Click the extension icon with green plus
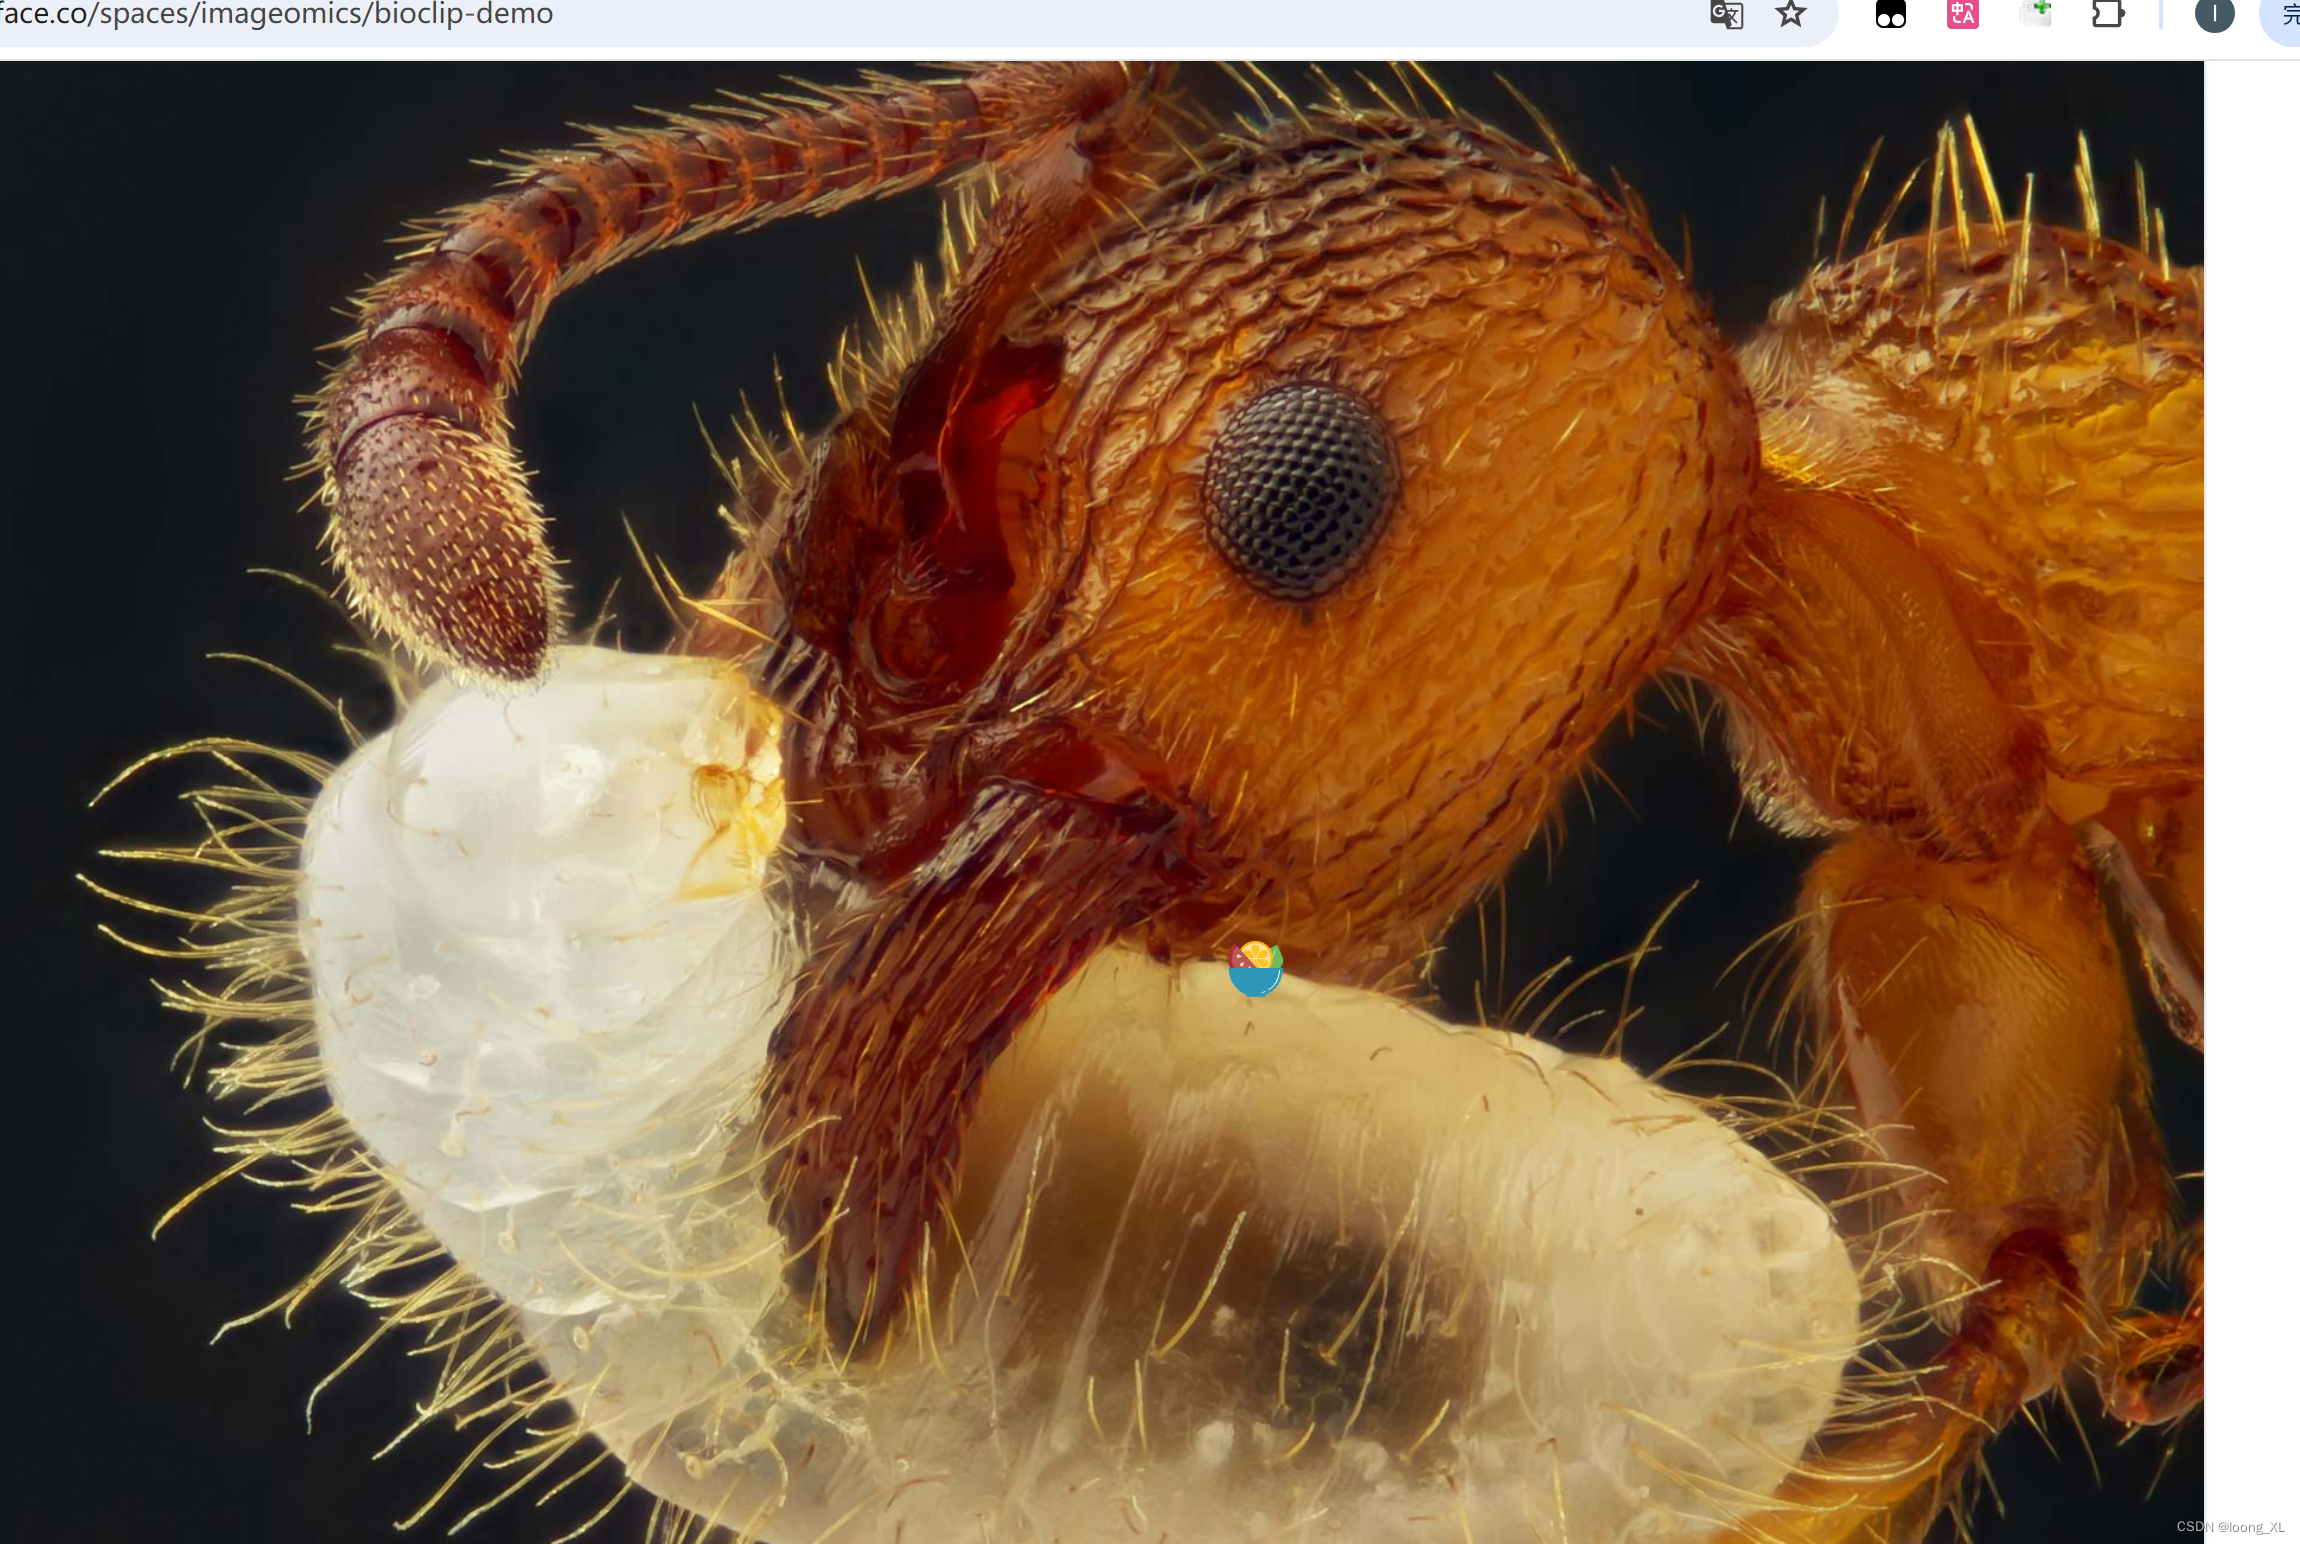 pos(2035,14)
